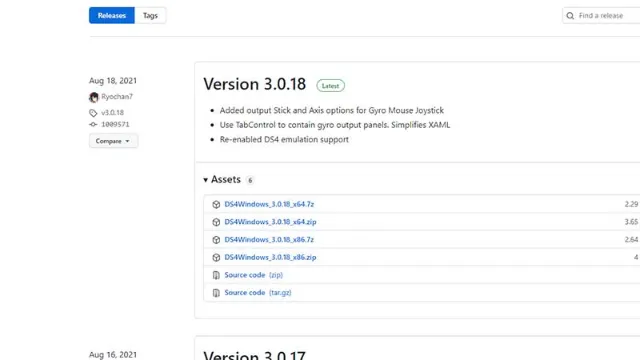Click the search magnifier icon
This screenshot has width=640, height=360.
(570, 16)
